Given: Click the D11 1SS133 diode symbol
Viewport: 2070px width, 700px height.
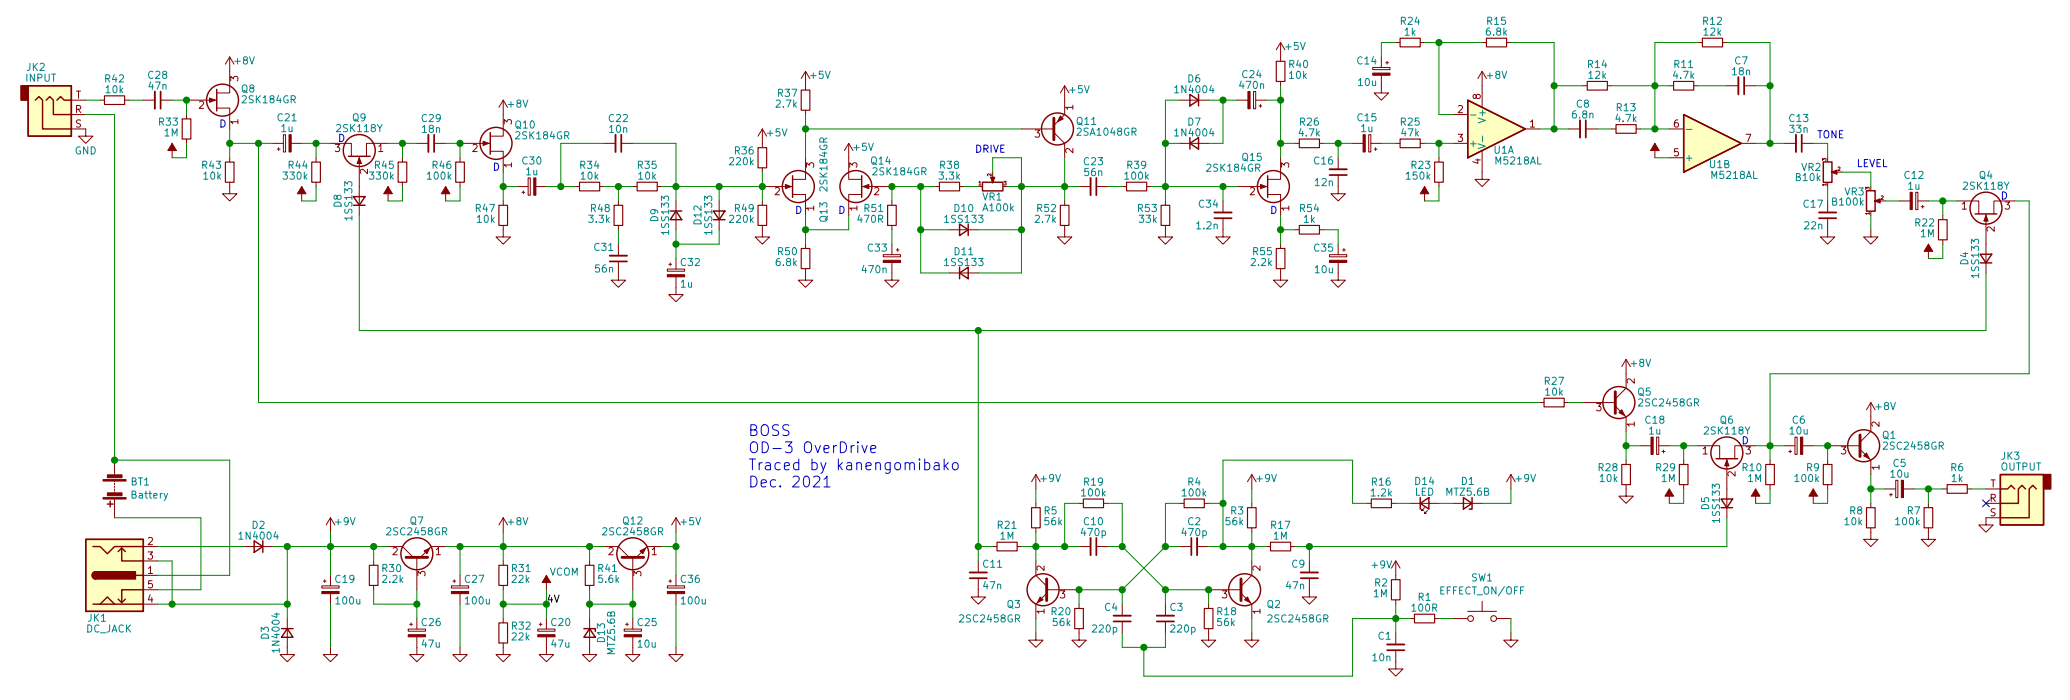Looking at the screenshot, I should (964, 272).
